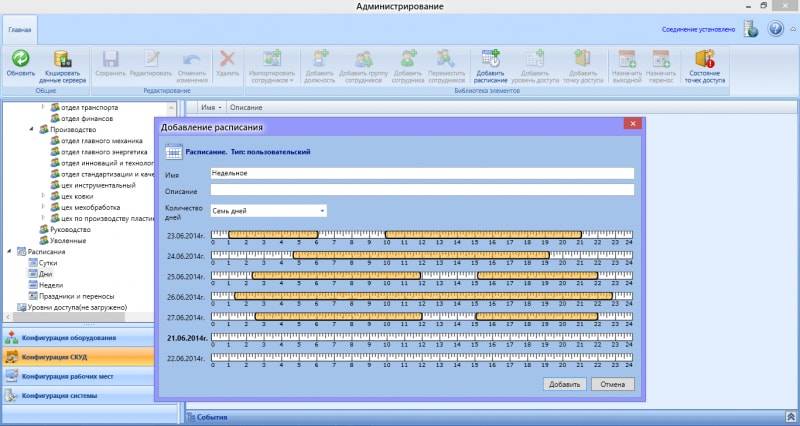Viewport: 800px width, 426px height.
Task: Open the Количество дней dropdown
Action: [322, 211]
